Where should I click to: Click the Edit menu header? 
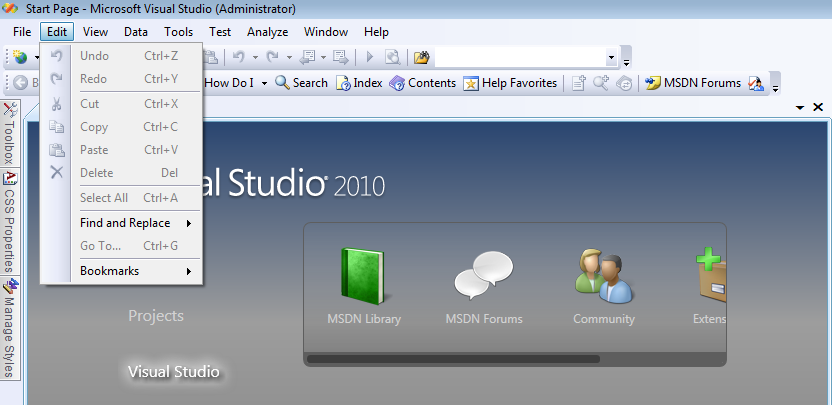coord(57,32)
